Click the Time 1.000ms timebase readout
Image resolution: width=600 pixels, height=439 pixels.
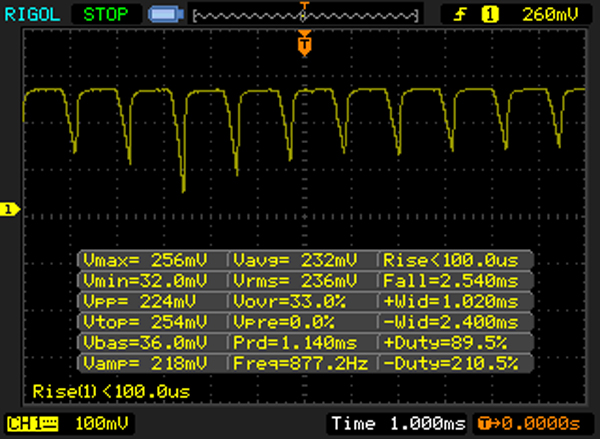[x=398, y=424]
